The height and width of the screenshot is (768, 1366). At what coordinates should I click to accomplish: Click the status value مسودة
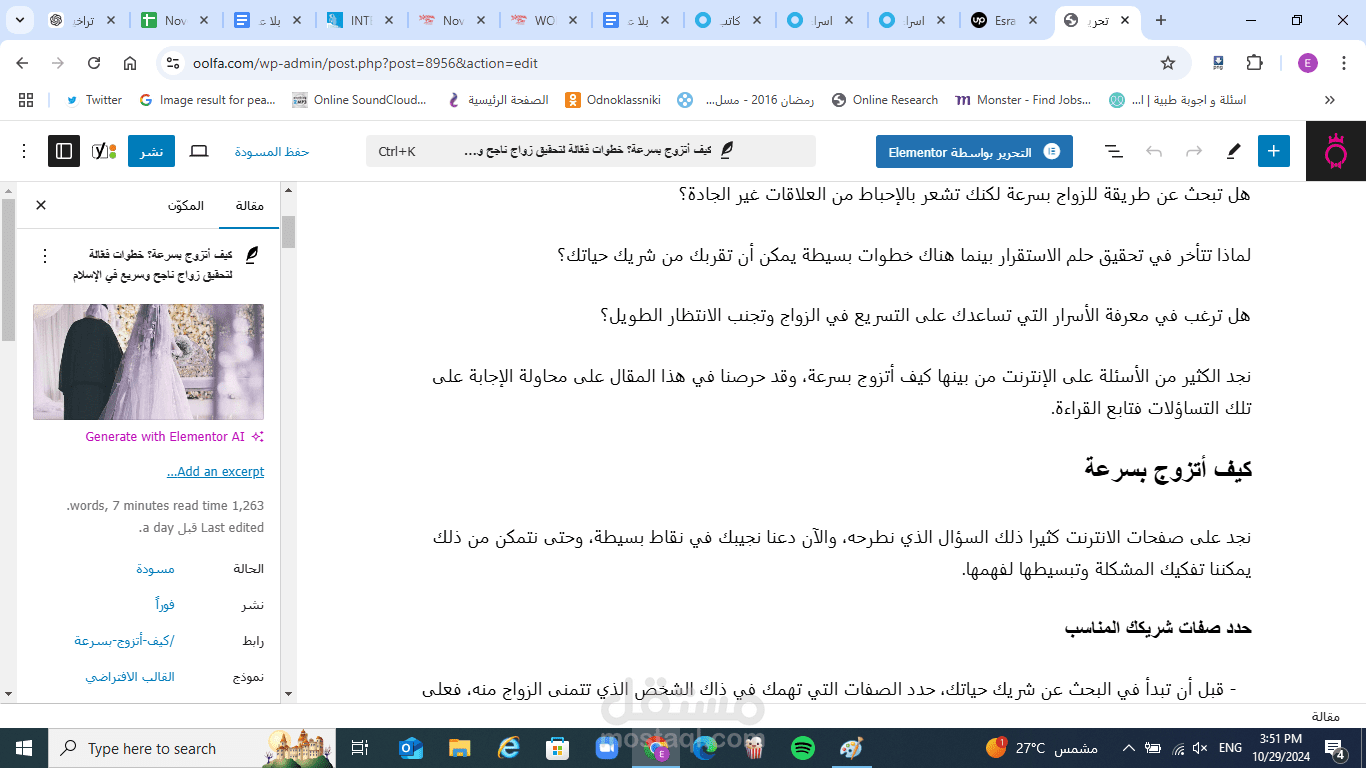(155, 569)
